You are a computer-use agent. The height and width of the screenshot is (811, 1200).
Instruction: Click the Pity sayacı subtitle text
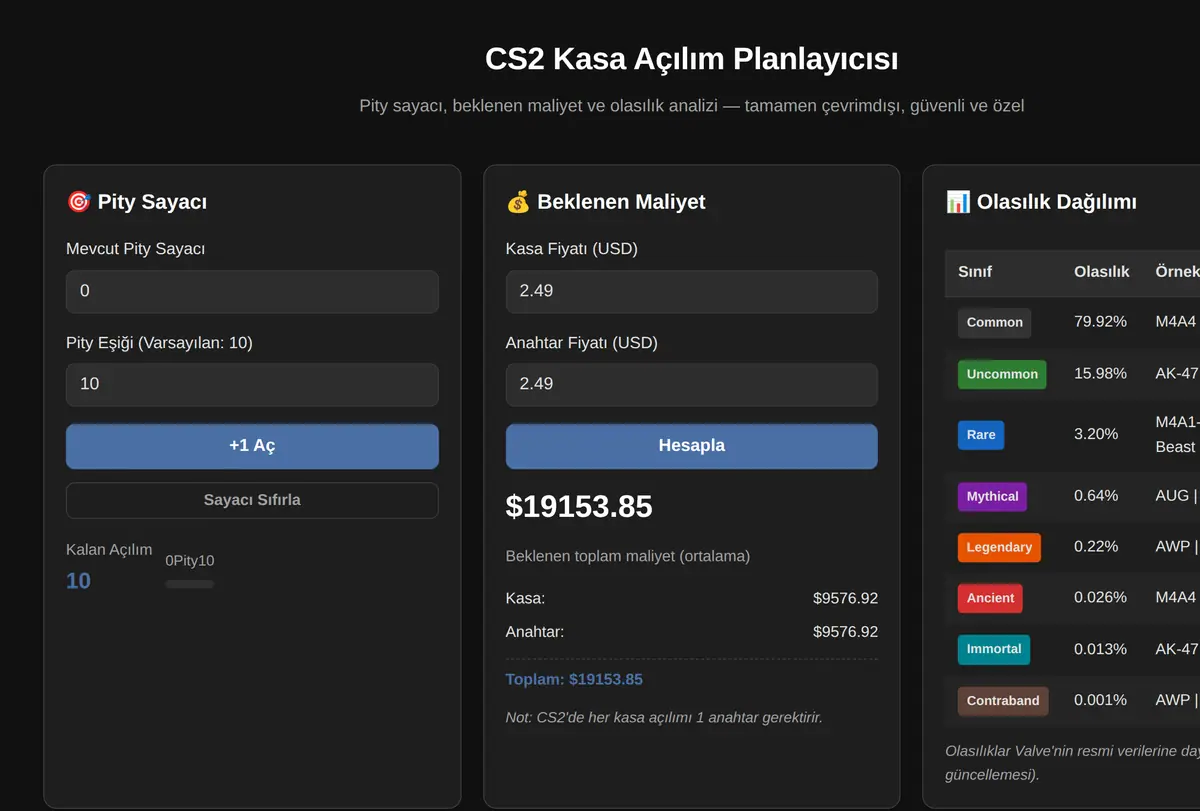(692, 105)
